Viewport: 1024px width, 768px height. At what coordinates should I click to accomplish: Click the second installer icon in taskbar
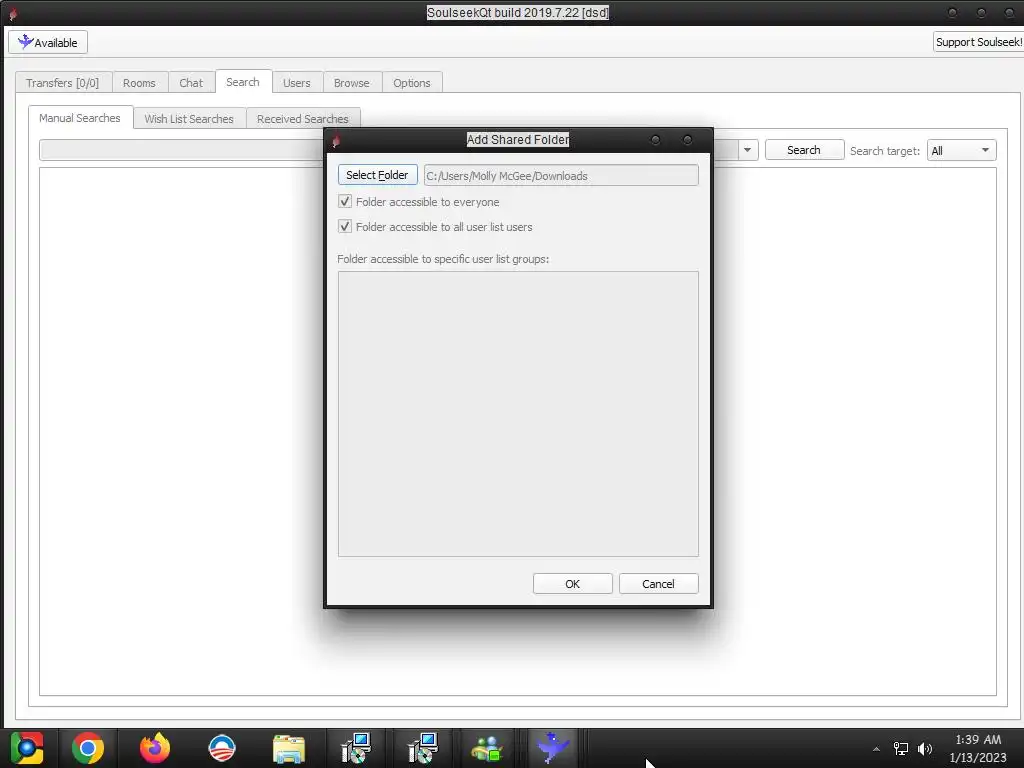[423, 748]
